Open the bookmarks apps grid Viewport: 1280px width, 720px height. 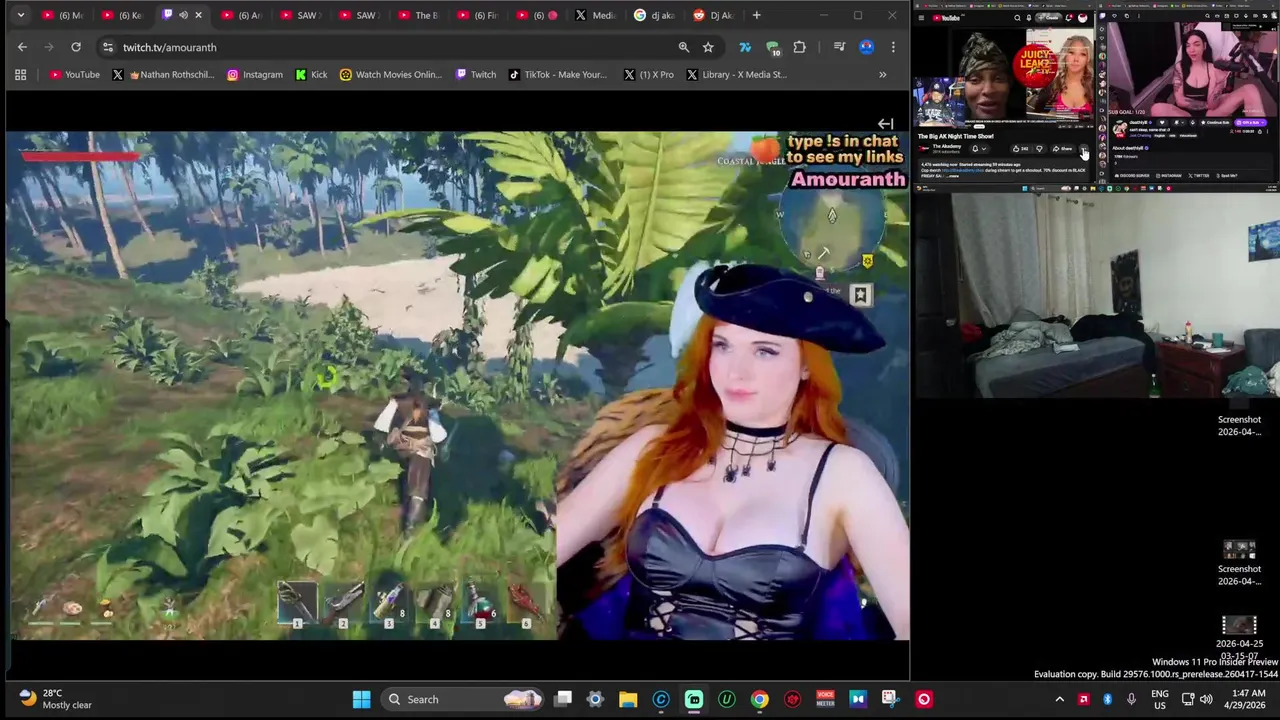pyautogui.click(x=20, y=74)
